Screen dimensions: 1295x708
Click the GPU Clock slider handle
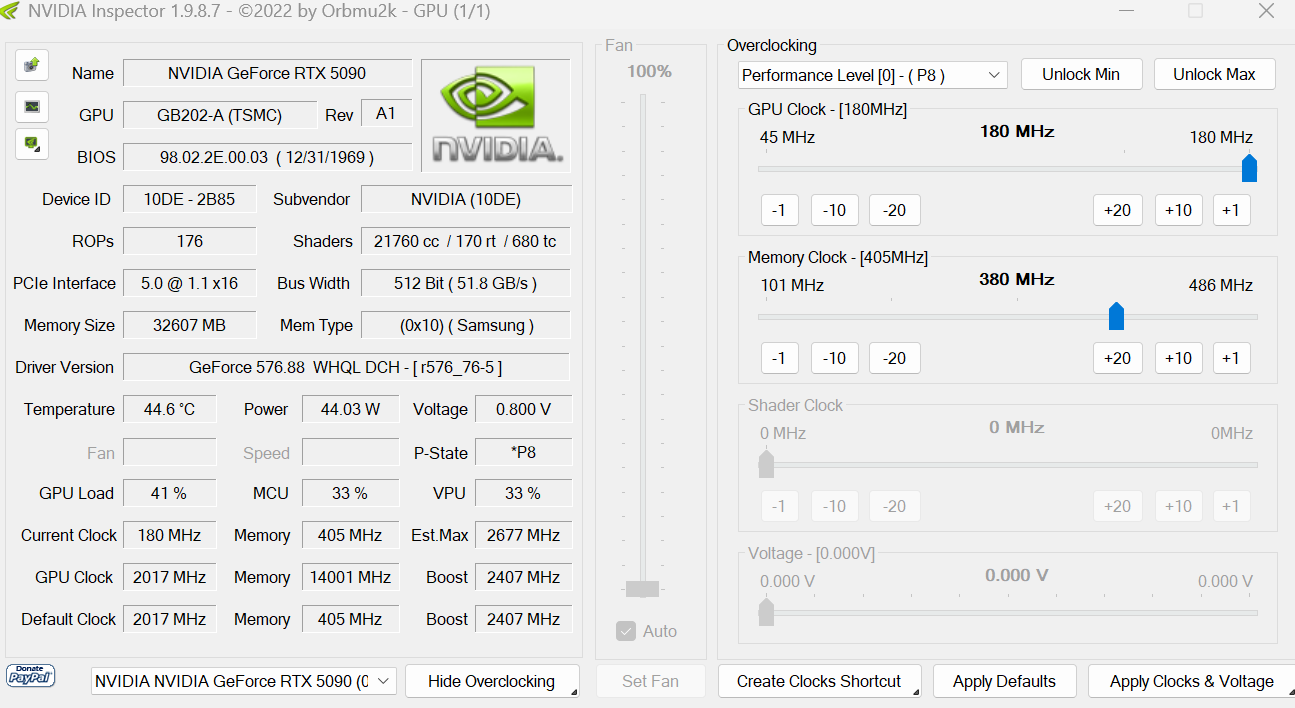pos(1249,168)
